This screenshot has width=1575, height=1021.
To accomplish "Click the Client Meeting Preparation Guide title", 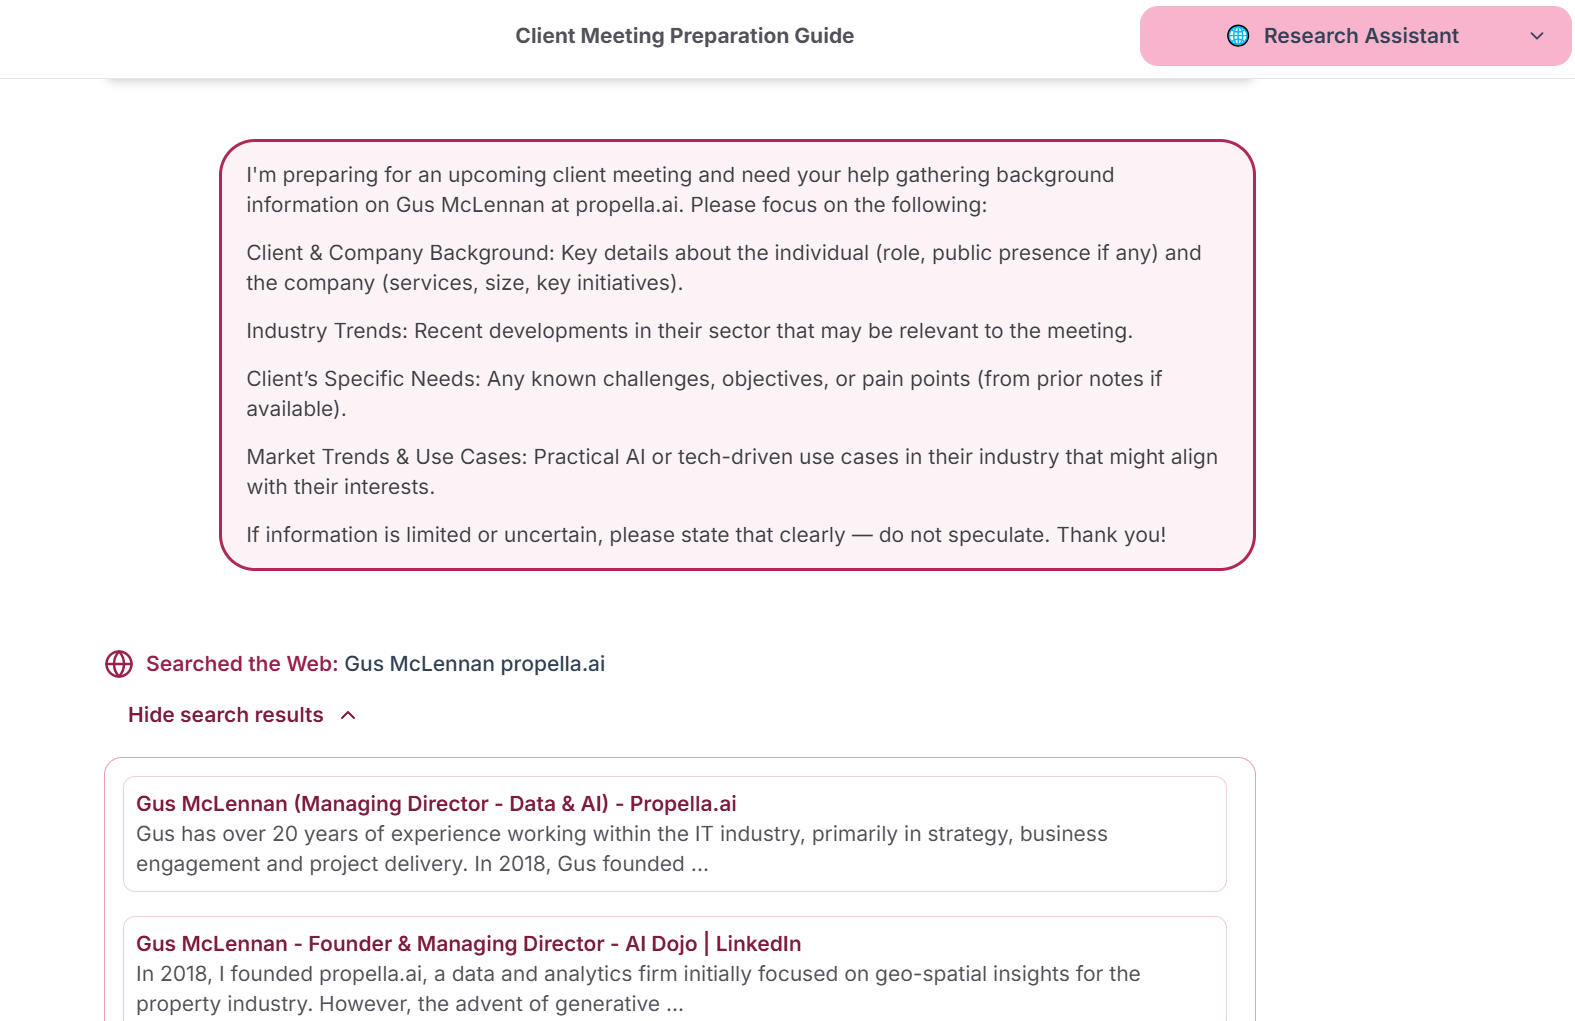I will pos(684,36).
